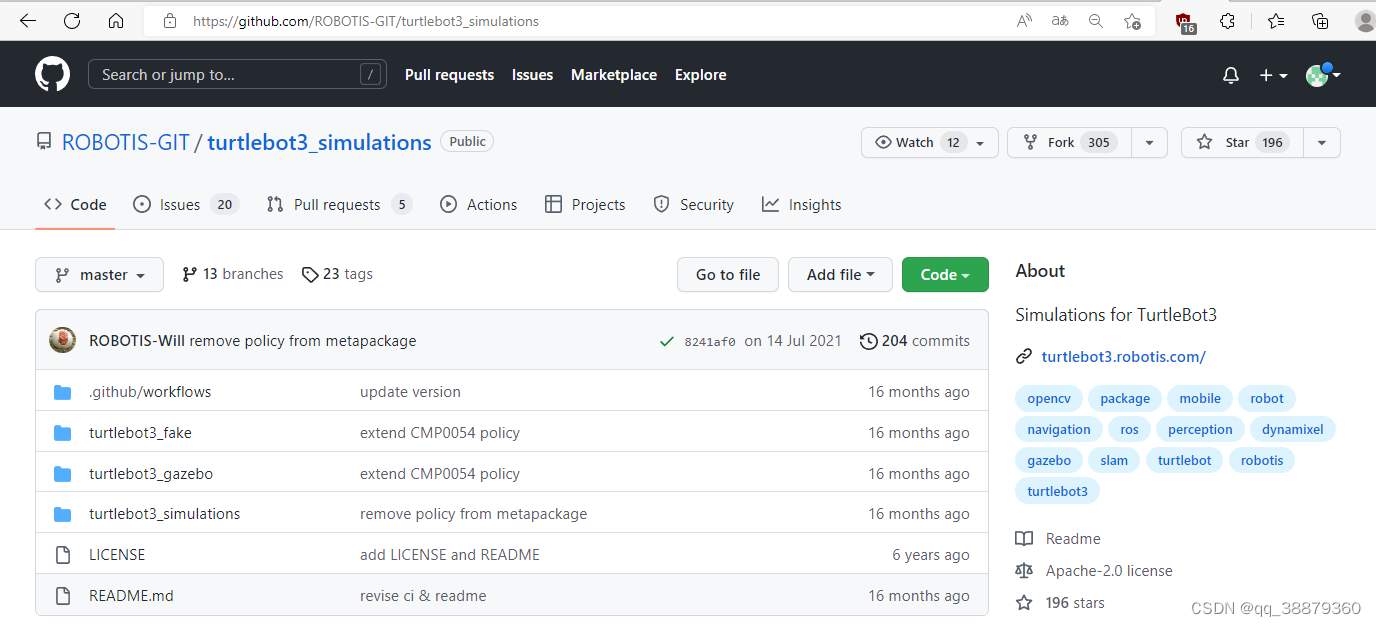Click the LICENSE file icon
This screenshot has width=1376, height=626.
[62, 555]
